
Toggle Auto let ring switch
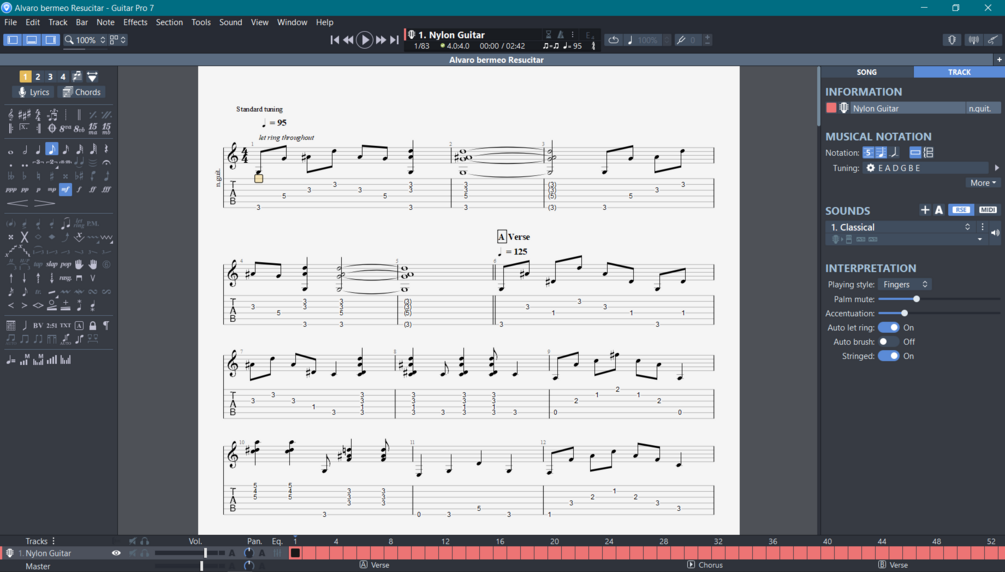click(x=888, y=328)
